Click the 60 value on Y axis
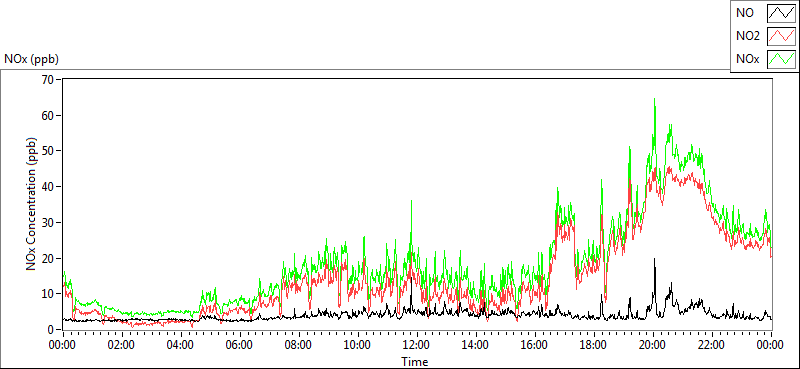 tap(48, 115)
